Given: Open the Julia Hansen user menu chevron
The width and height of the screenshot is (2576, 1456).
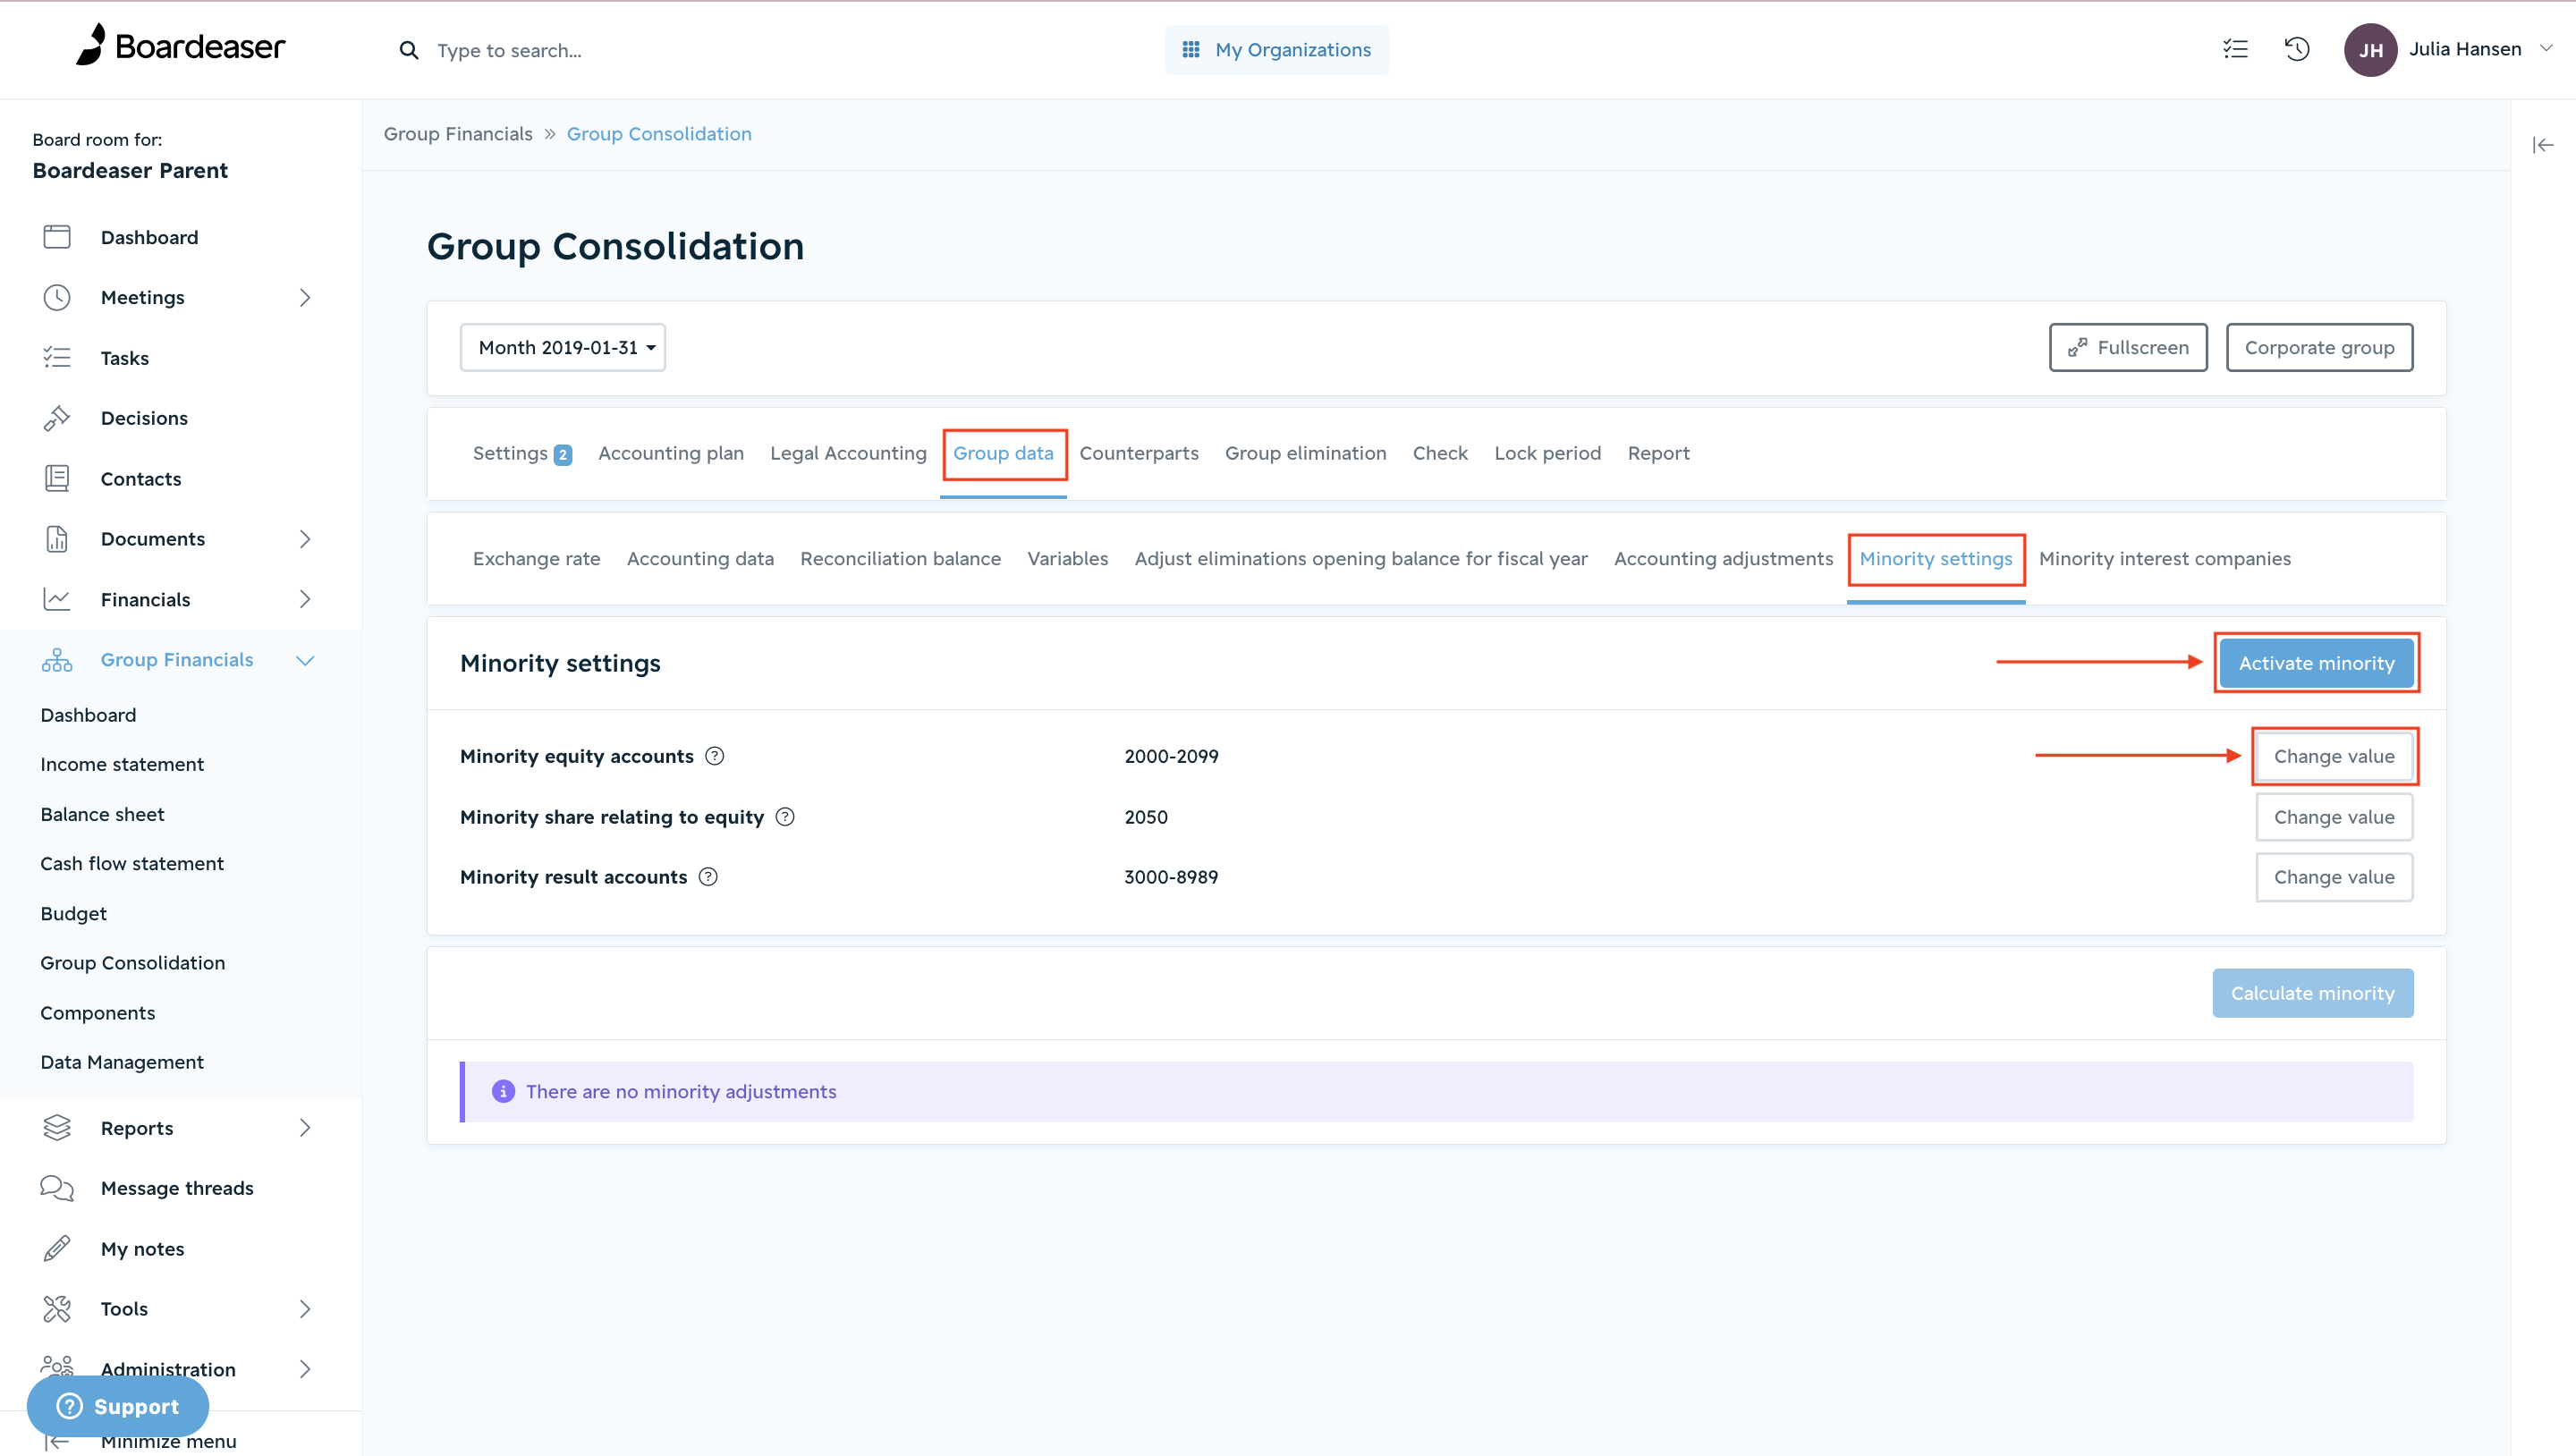Looking at the screenshot, I should pos(2546,49).
